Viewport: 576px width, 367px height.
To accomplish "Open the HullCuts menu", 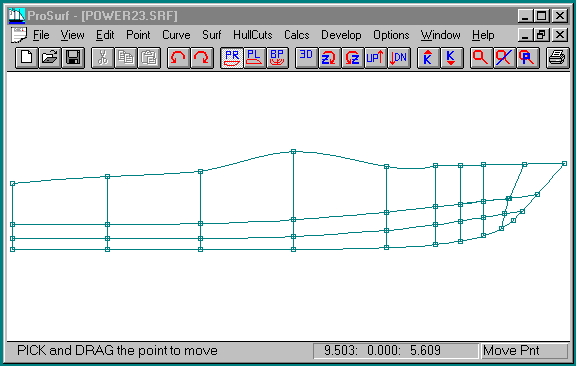I will pos(253,35).
